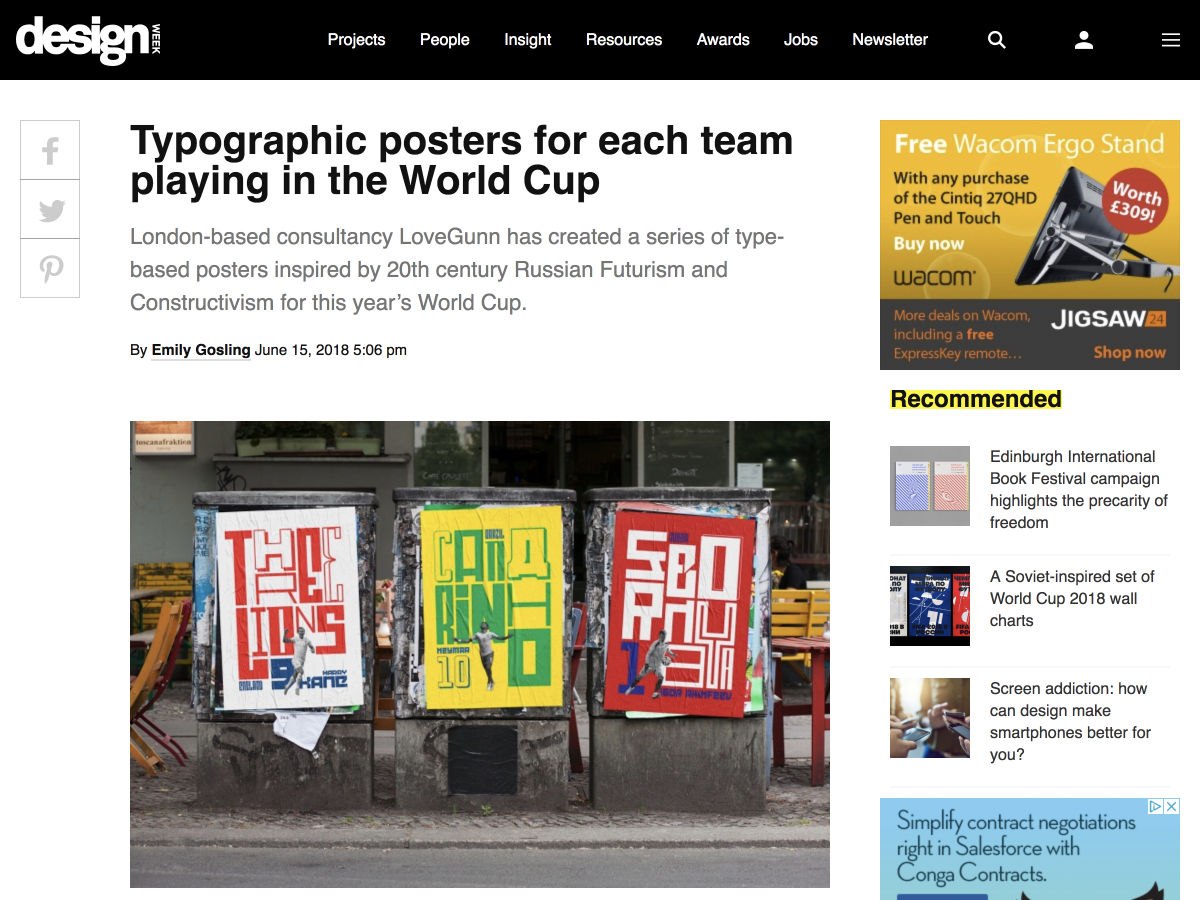Read Screen addiction smartphones article
The height and width of the screenshot is (900, 1200).
[1070, 721]
